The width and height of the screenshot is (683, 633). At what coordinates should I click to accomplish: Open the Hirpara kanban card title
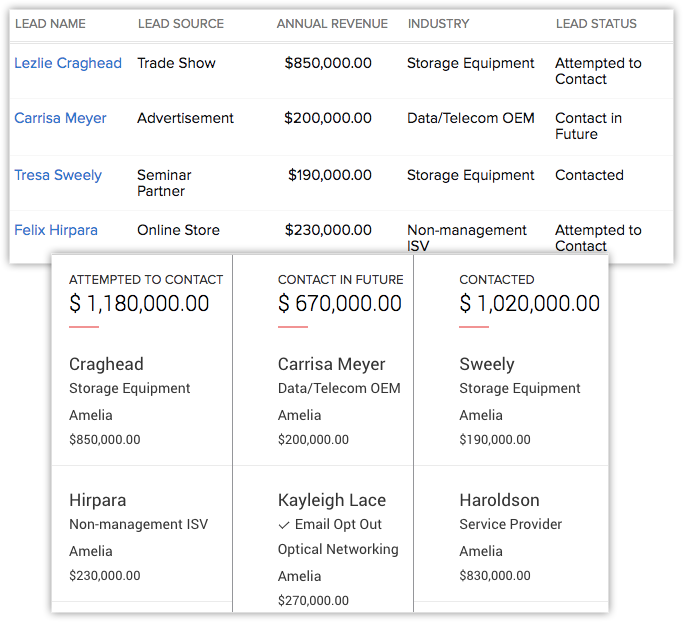point(98,500)
